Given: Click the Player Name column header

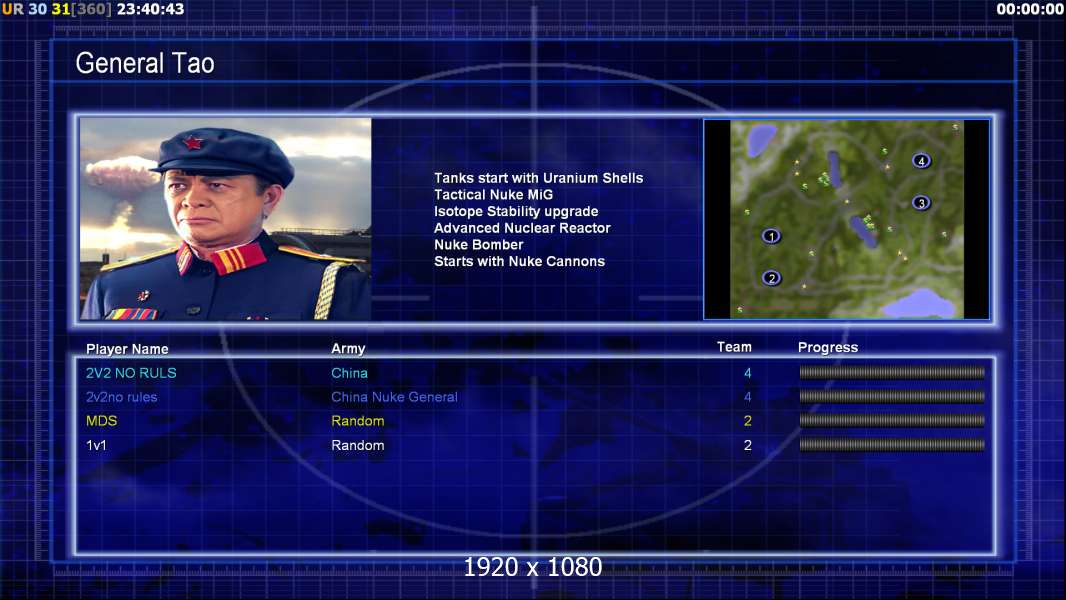Looking at the screenshot, I should pos(127,349).
